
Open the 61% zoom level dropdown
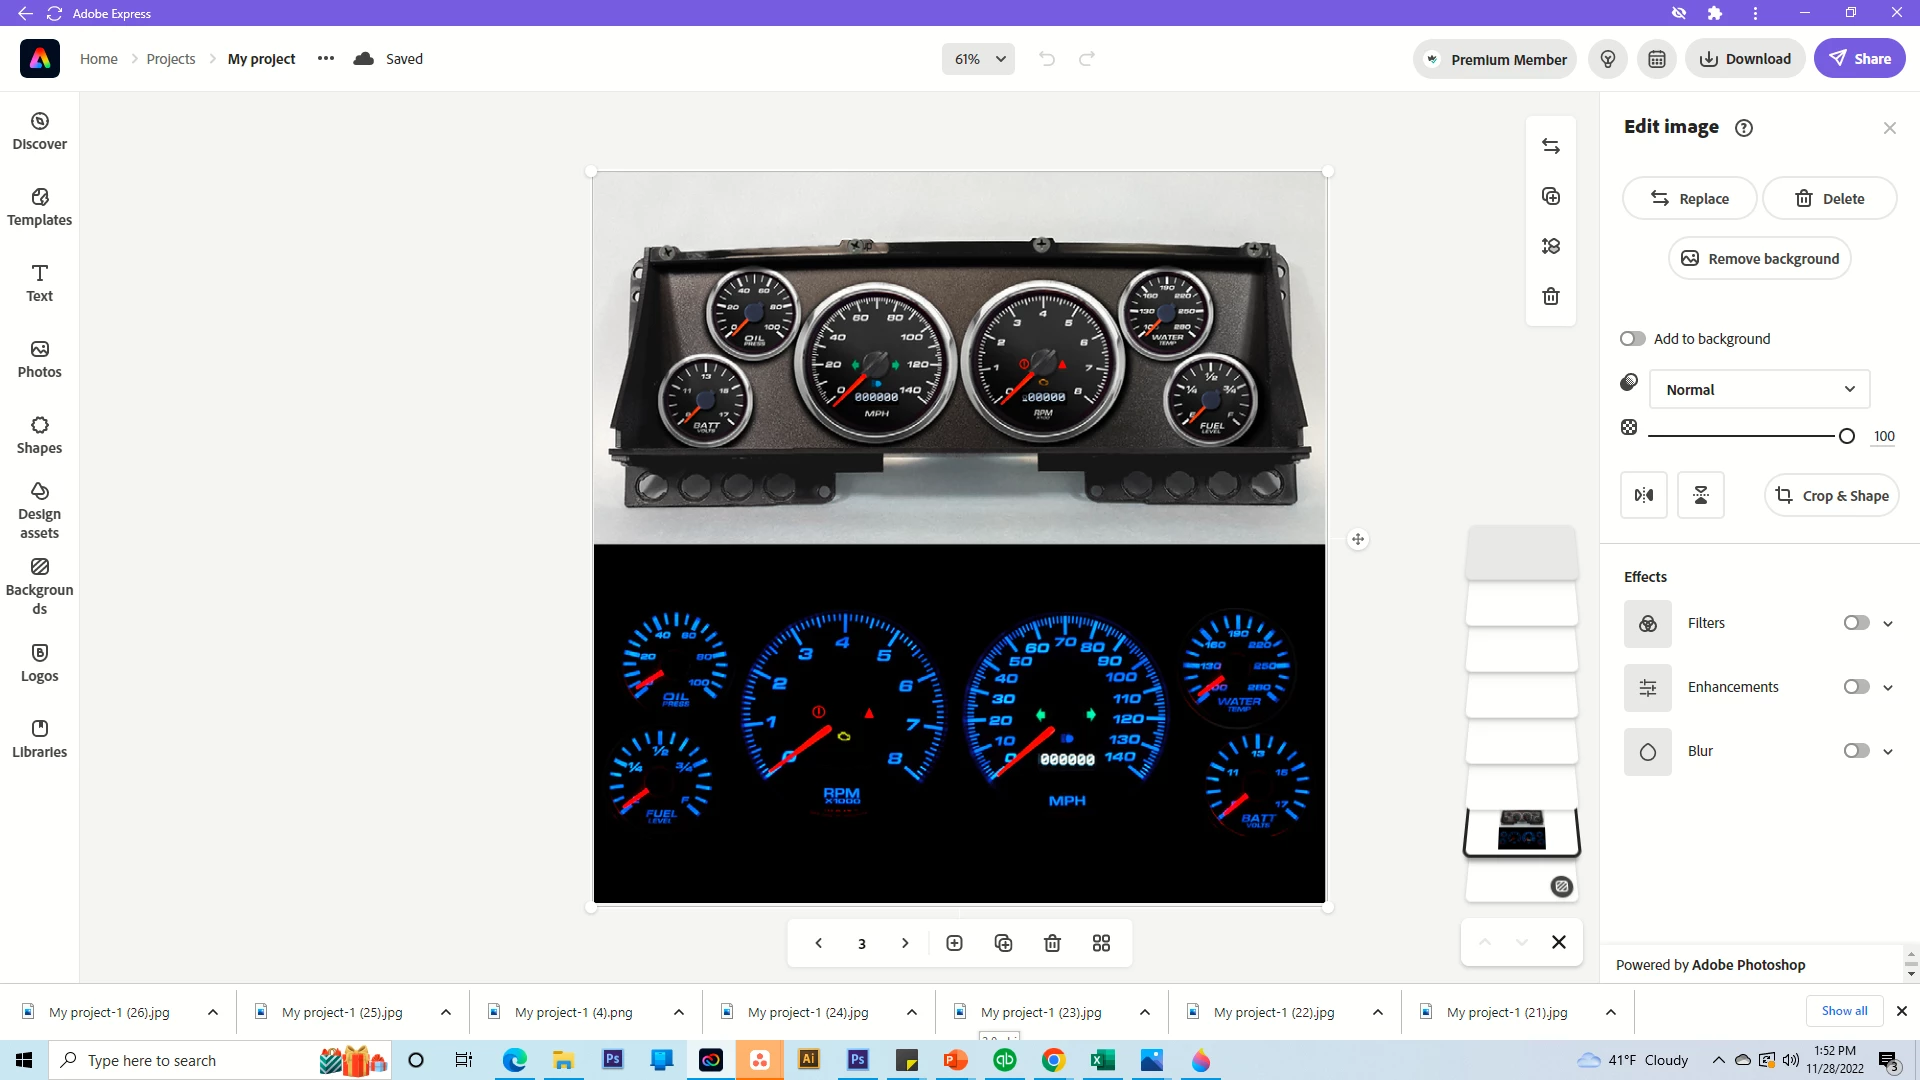(x=978, y=59)
